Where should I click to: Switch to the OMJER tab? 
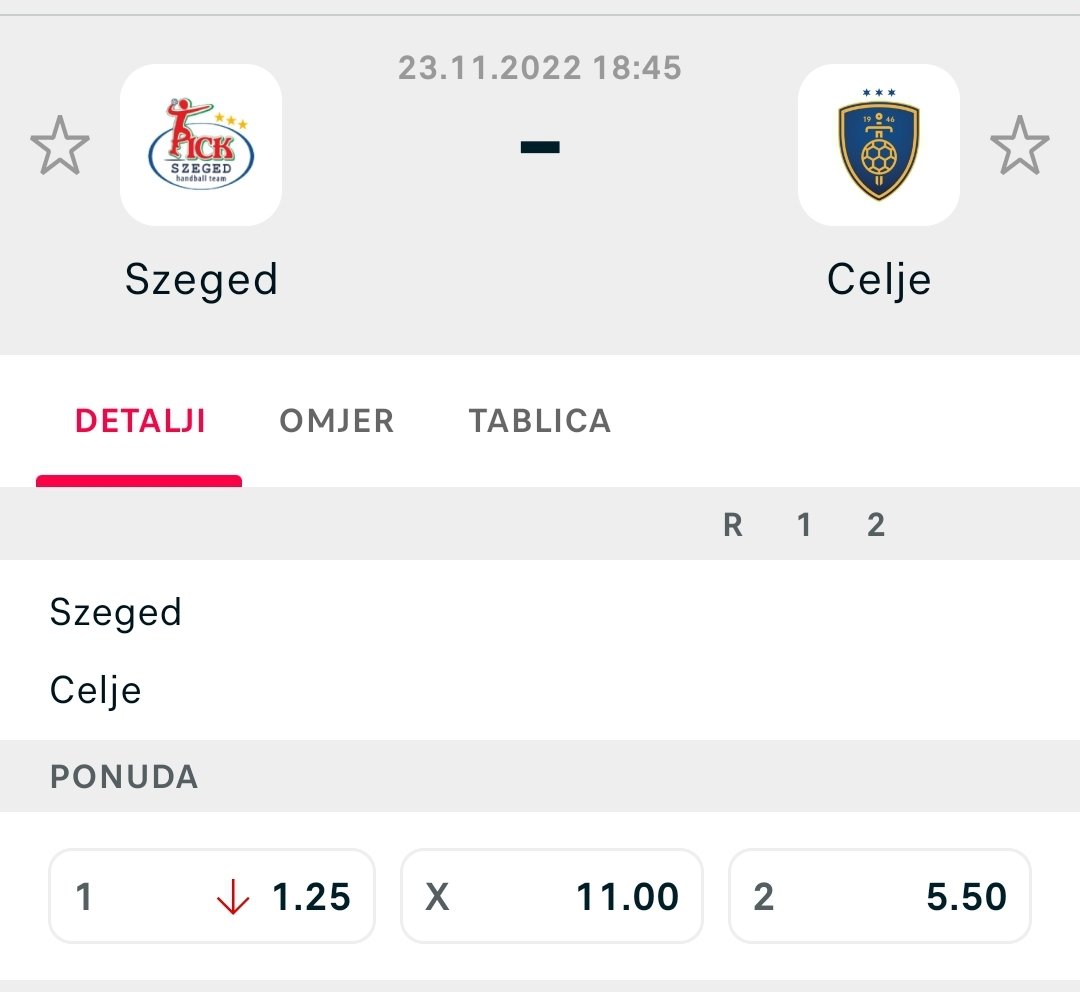pos(337,421)
